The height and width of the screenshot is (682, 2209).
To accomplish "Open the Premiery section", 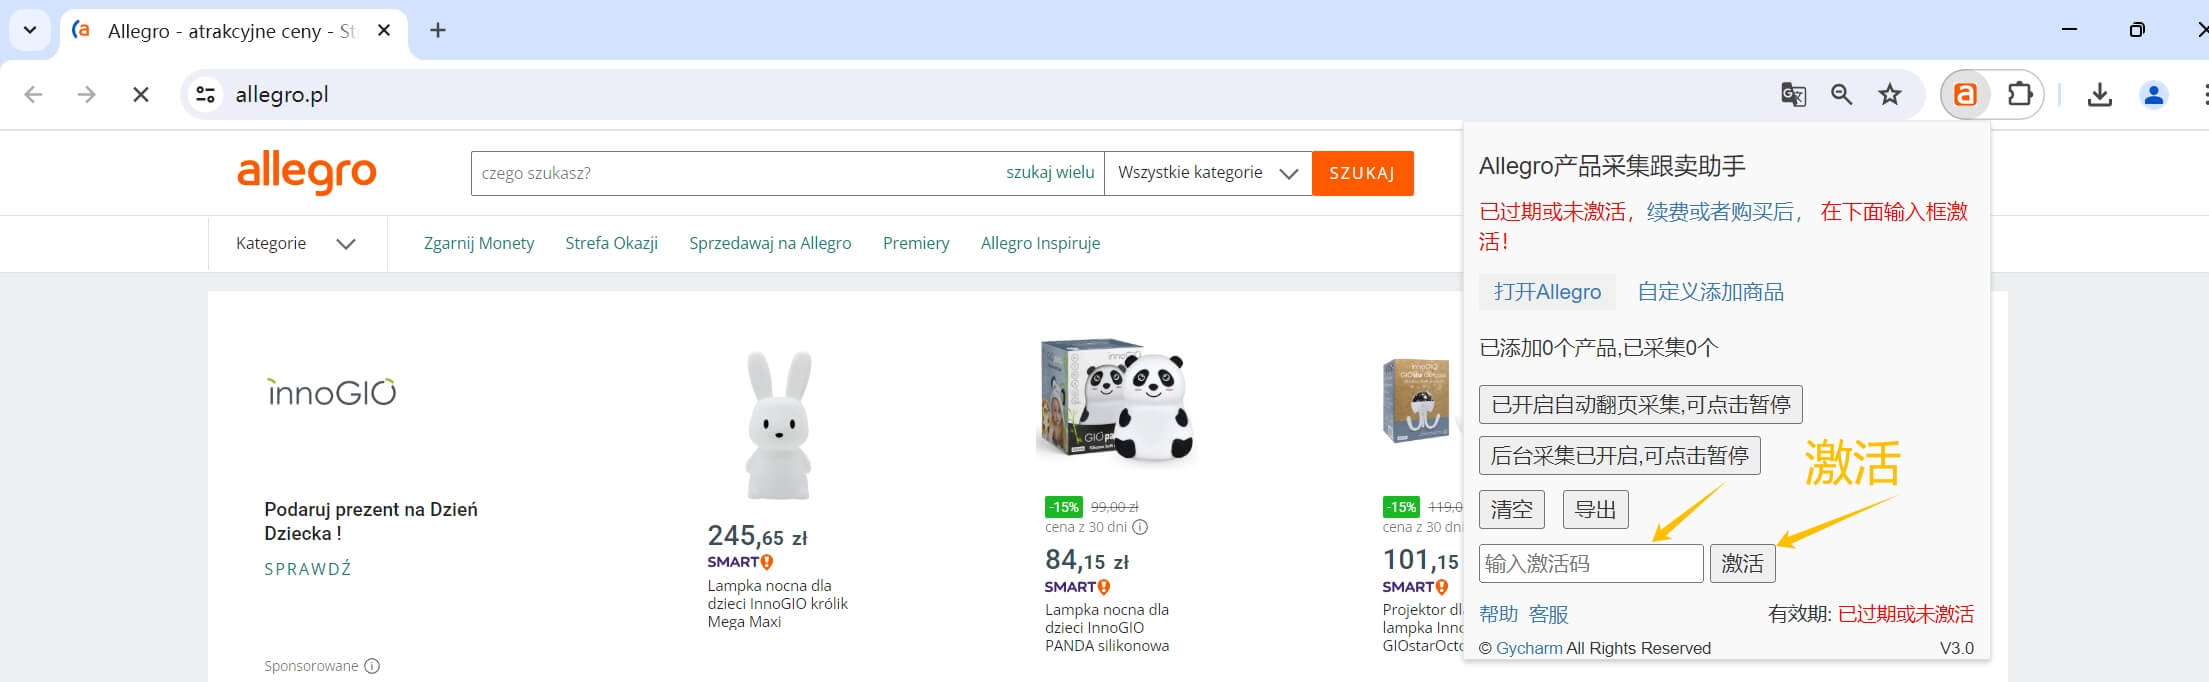I will pyautogui.click(x=916, y=243).
